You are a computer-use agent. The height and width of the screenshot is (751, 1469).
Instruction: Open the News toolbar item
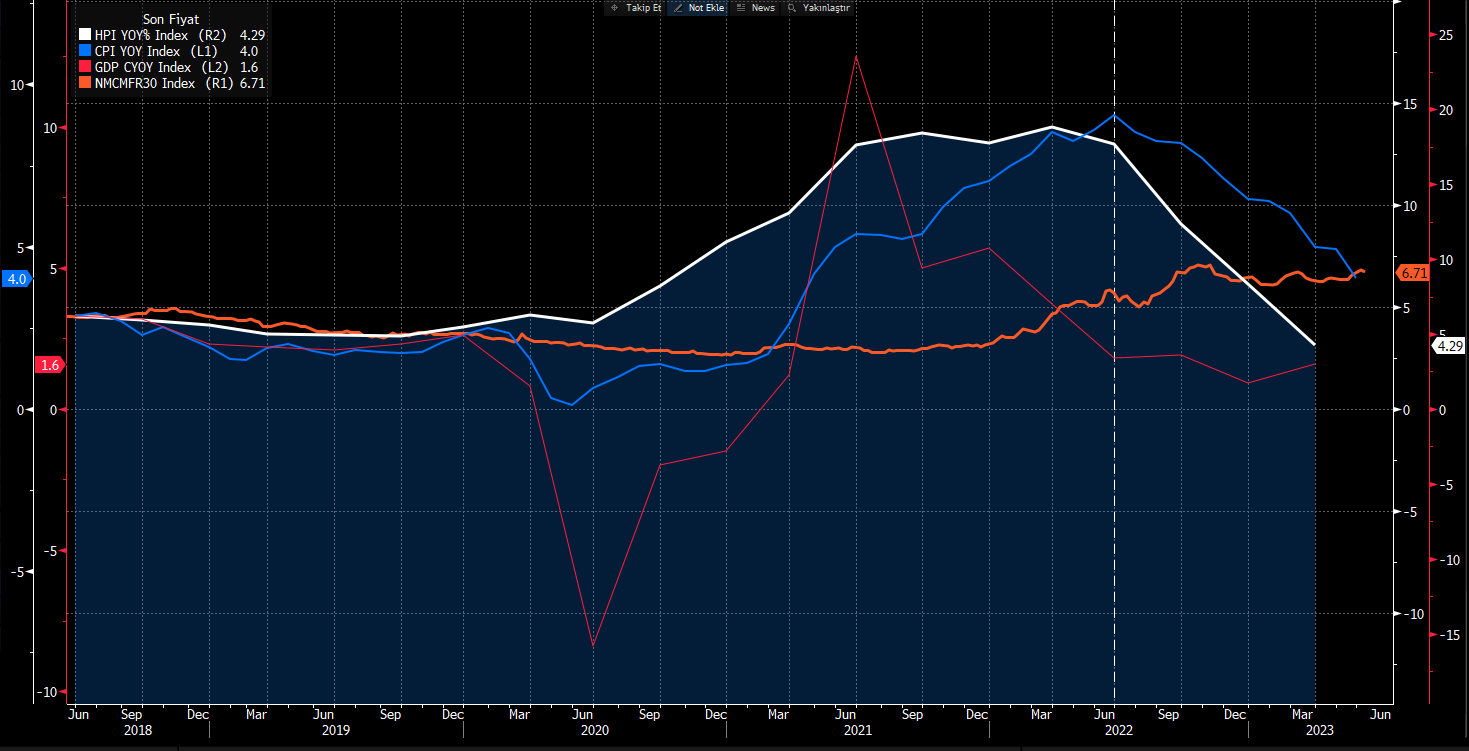[756, 7]
